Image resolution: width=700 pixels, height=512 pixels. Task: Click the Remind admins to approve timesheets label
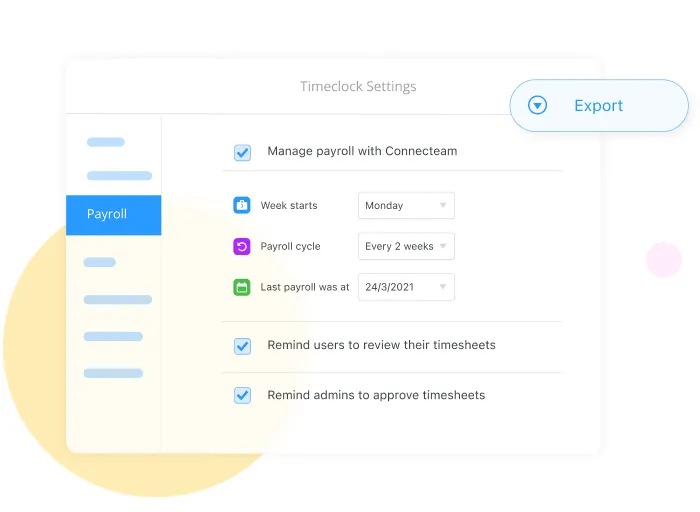coord(376,395)
